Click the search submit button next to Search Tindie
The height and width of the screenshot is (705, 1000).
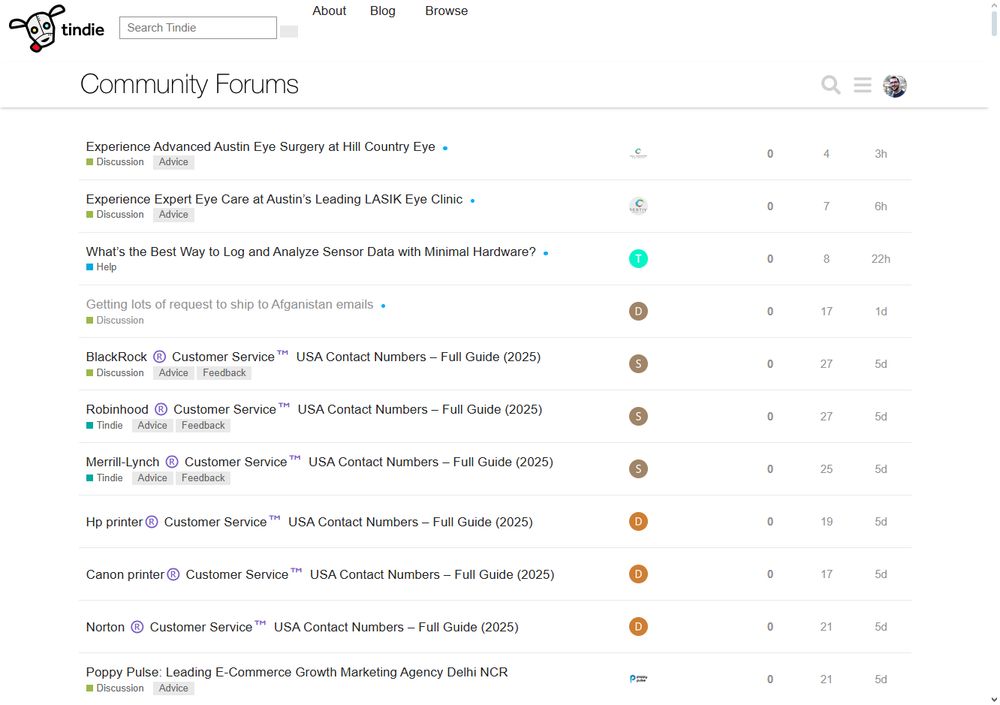289,31
